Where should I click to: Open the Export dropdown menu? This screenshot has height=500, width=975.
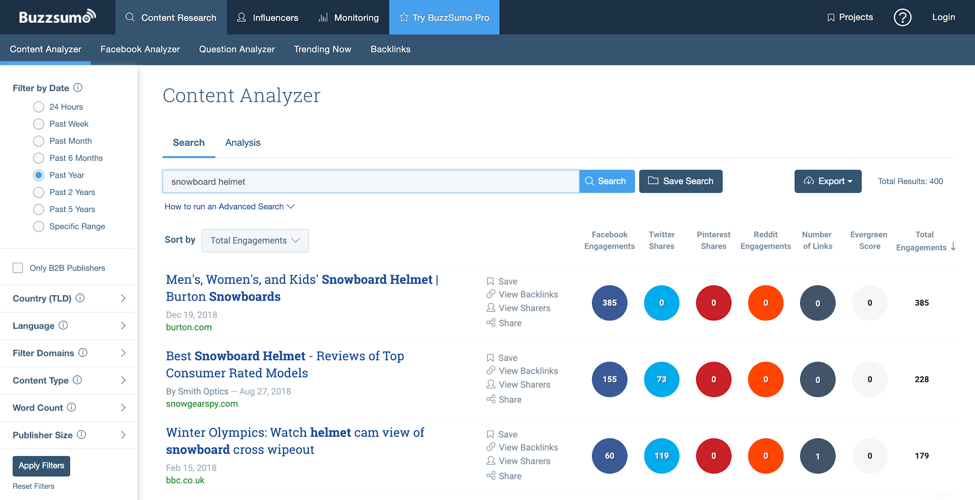coord(827,181)
